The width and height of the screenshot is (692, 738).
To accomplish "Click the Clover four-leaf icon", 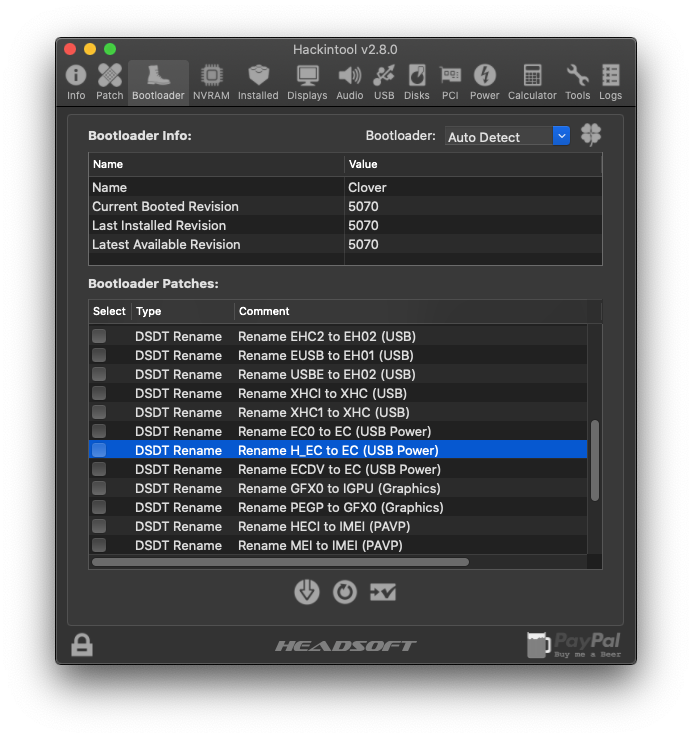I will (x=591, y=135).
